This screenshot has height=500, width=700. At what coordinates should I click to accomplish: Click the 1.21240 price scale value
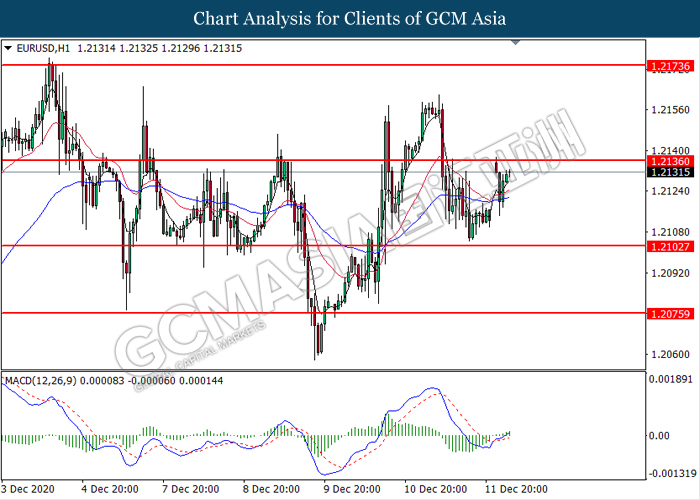point(671,191)
